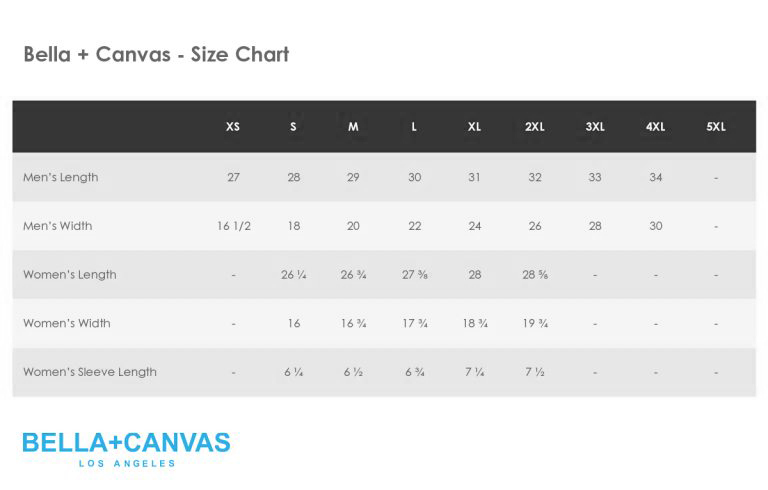Click the Bella + Canvas Size Chart title
Image resolution: width=768 pixels, height=490 pixels.
point(156,54)
